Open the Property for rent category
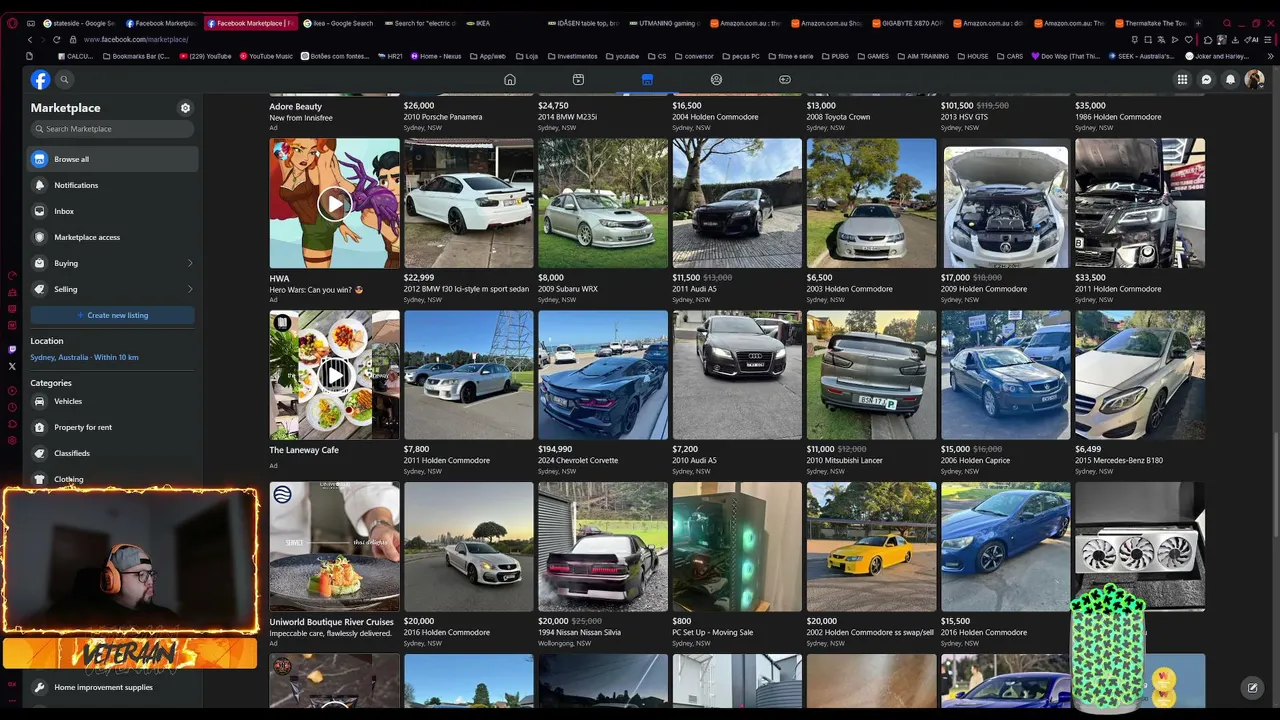 point(113,427)
